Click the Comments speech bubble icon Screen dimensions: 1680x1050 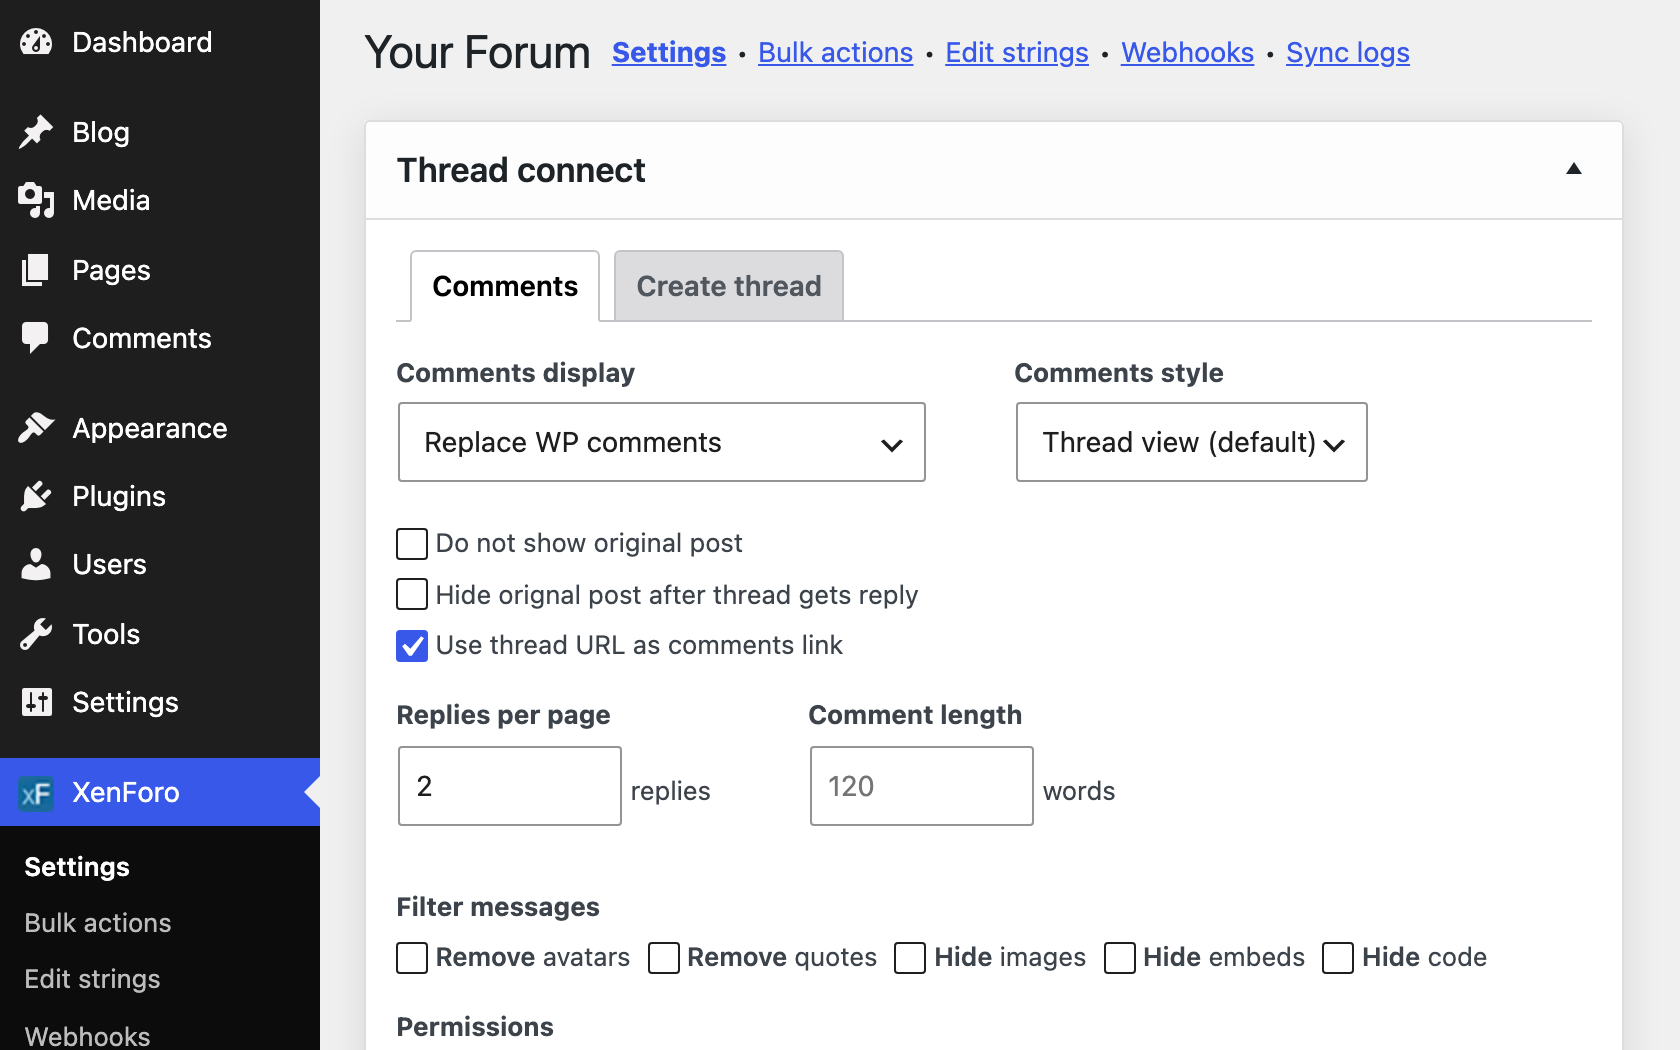pos(36,338)
